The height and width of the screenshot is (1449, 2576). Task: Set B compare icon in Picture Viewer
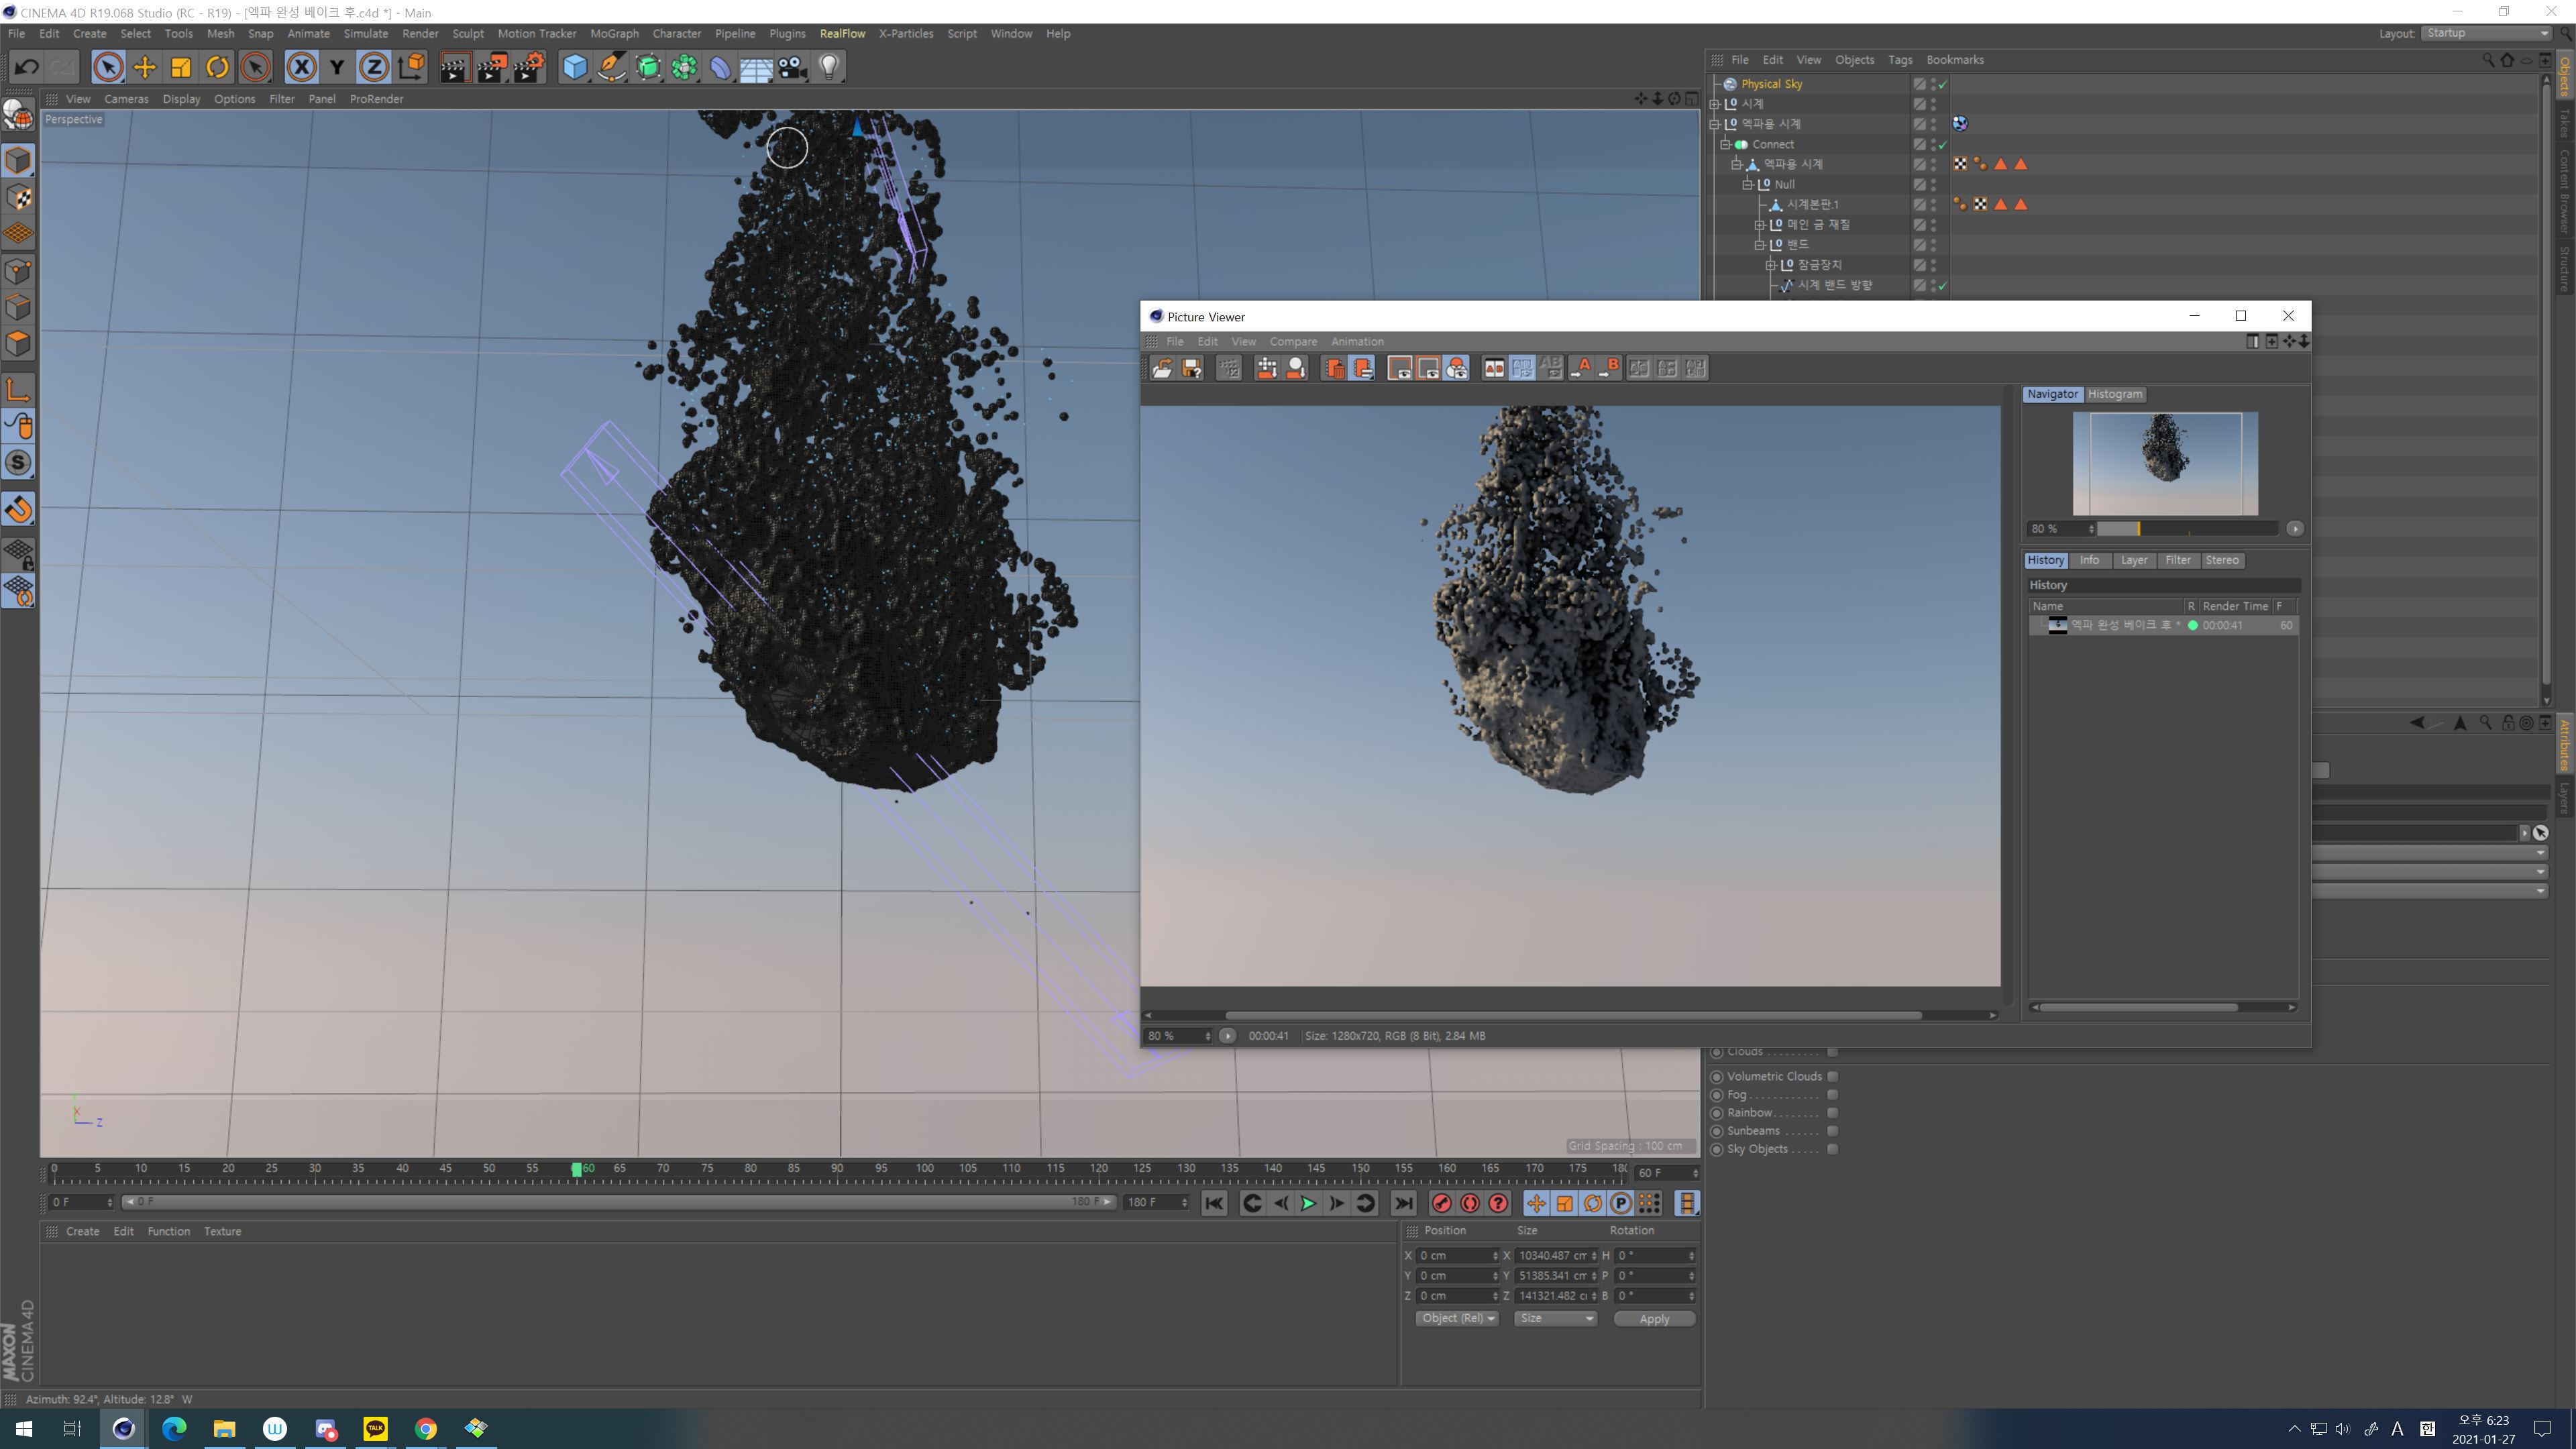[1609, 369]
